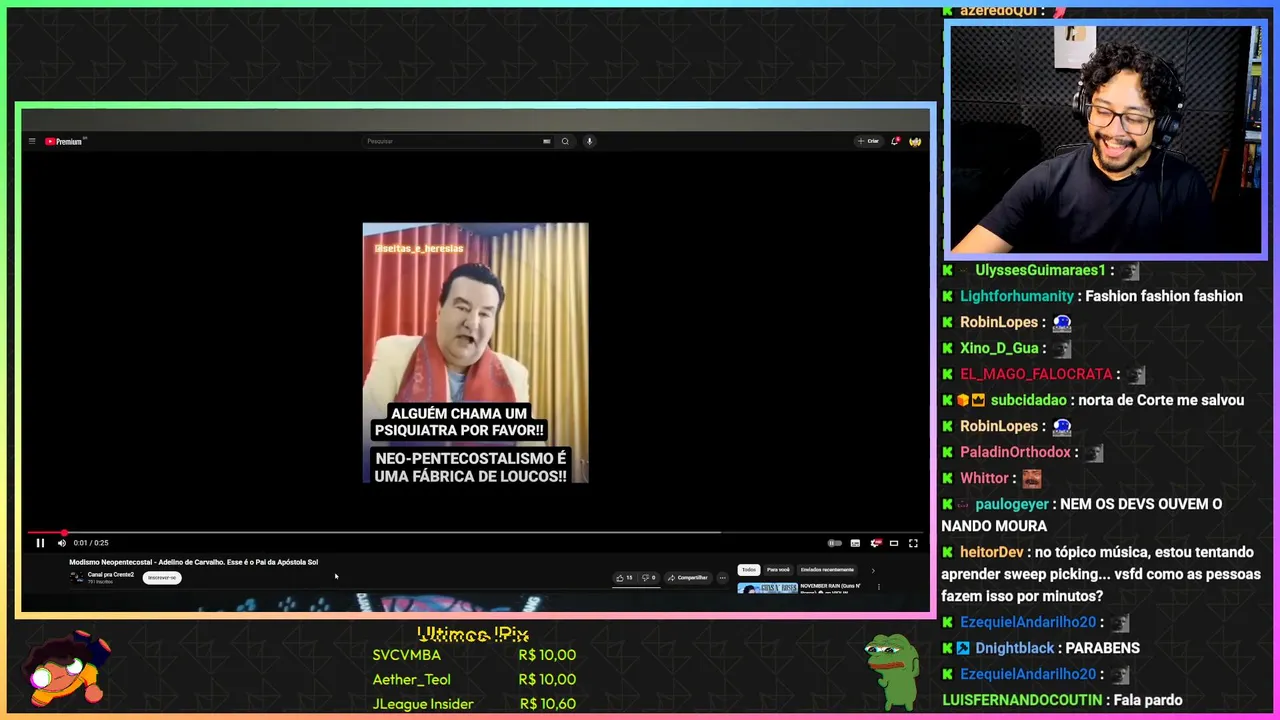Click username PaladinOrthodox in chat
This screenshot has width=1280, height=720.
click(x=1015, y=452)
